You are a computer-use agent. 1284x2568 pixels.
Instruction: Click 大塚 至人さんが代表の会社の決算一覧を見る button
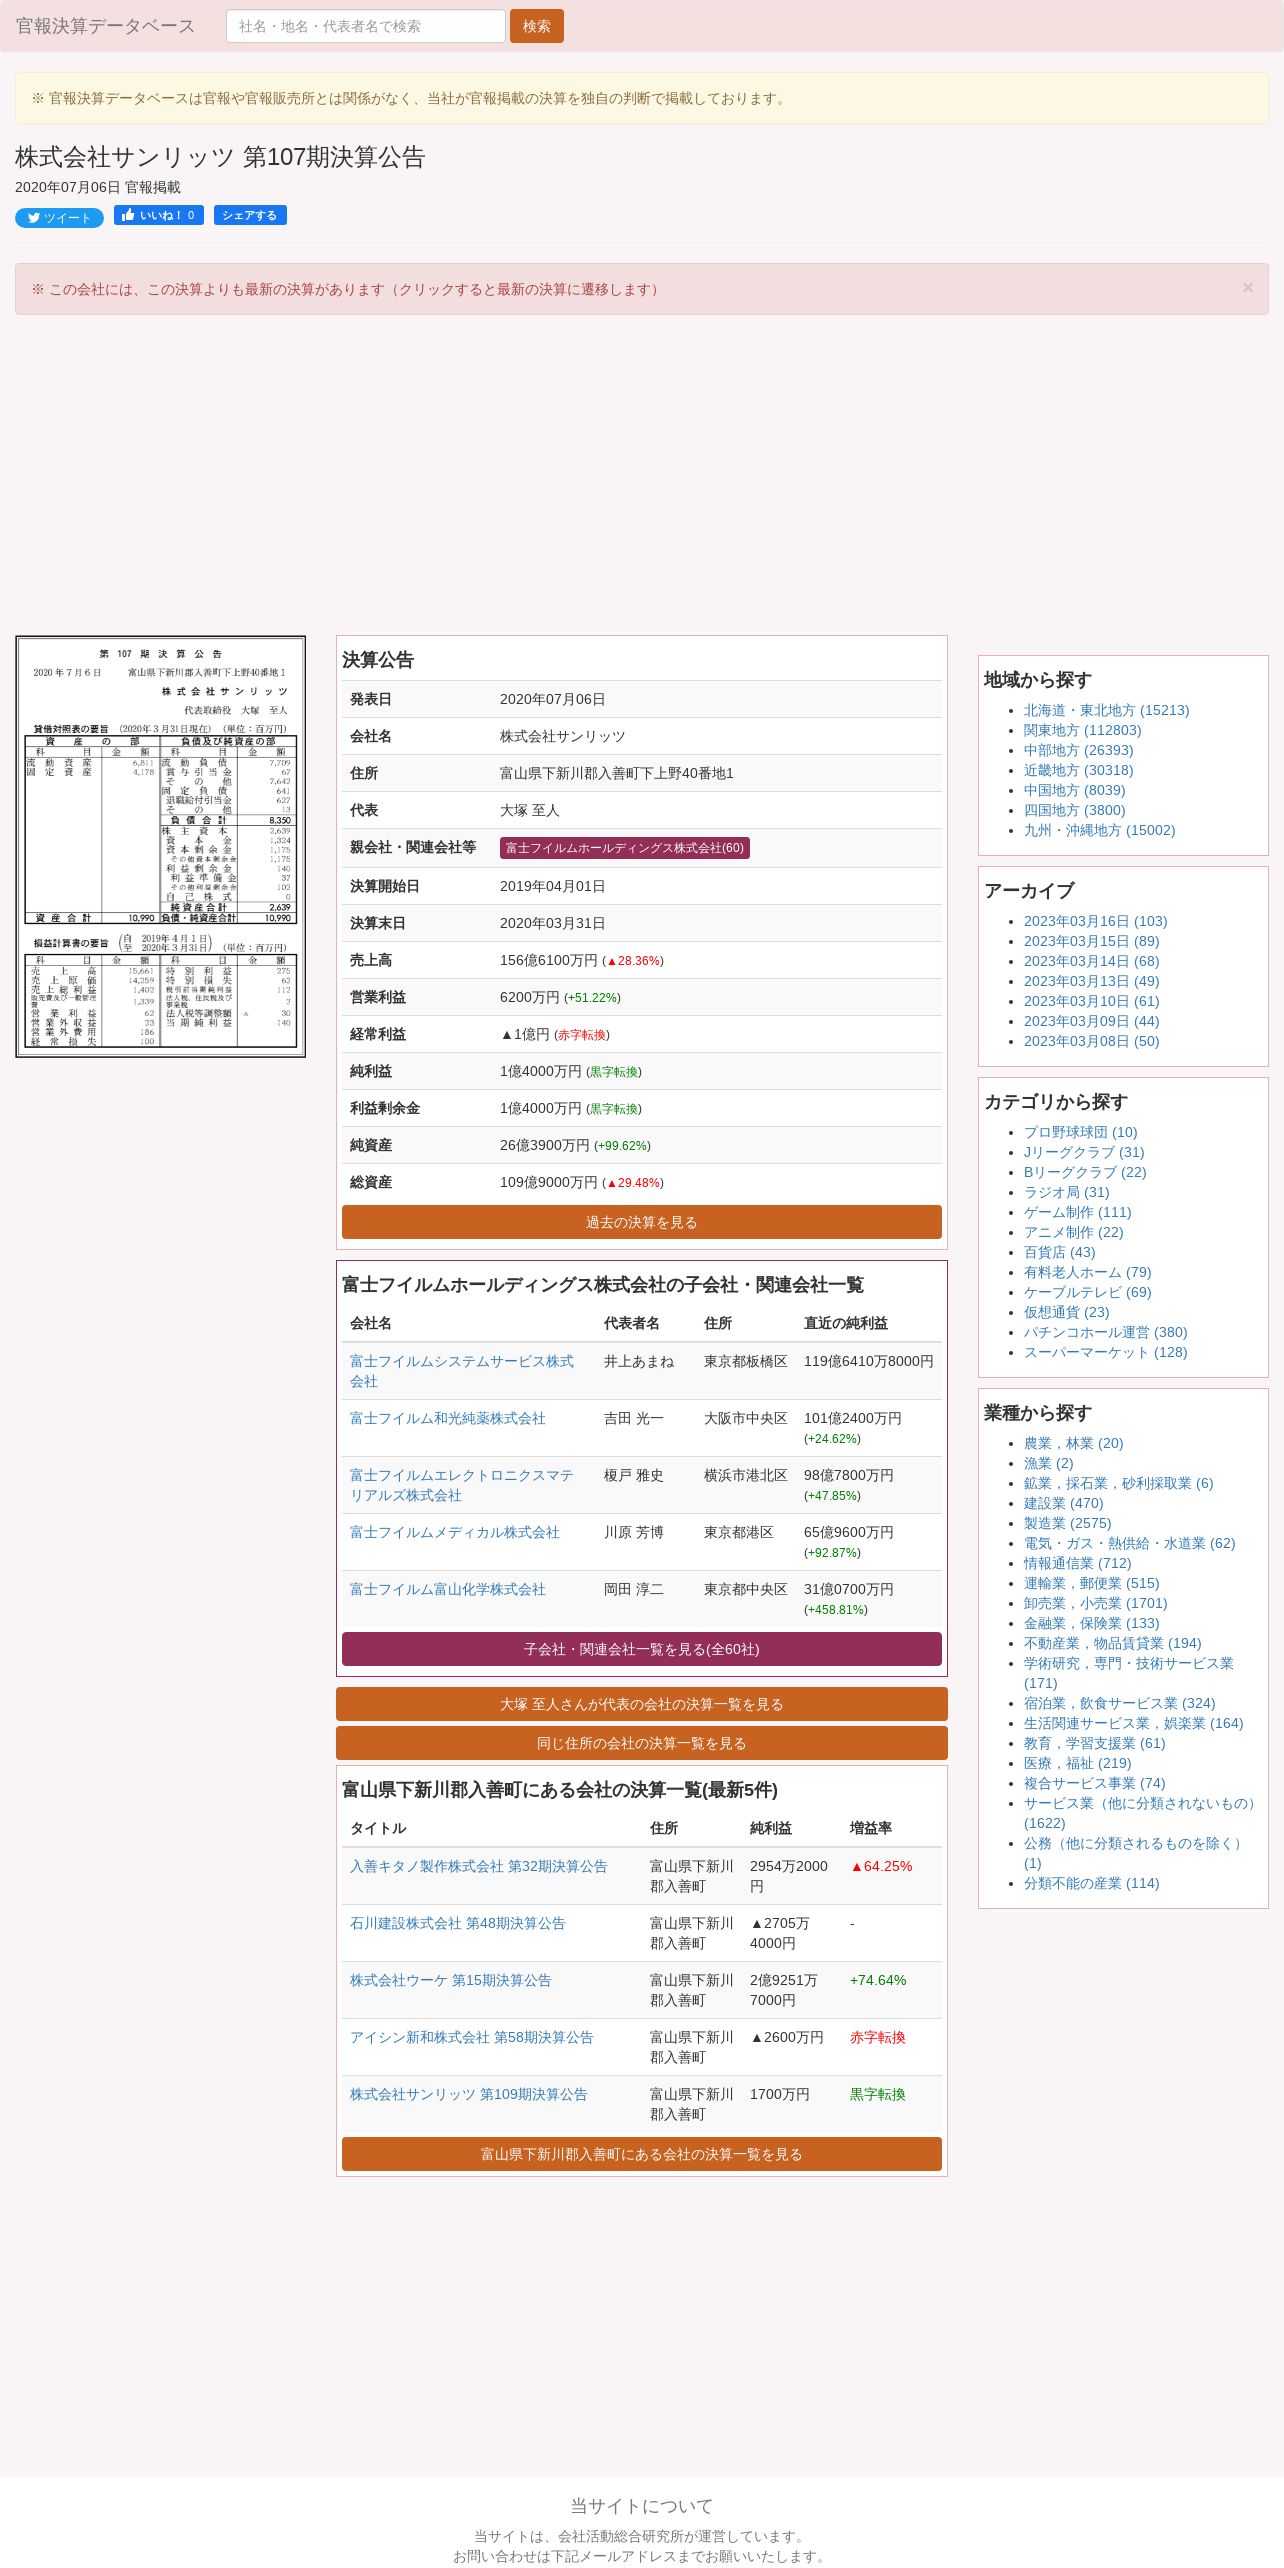[x=642, y=1704]
